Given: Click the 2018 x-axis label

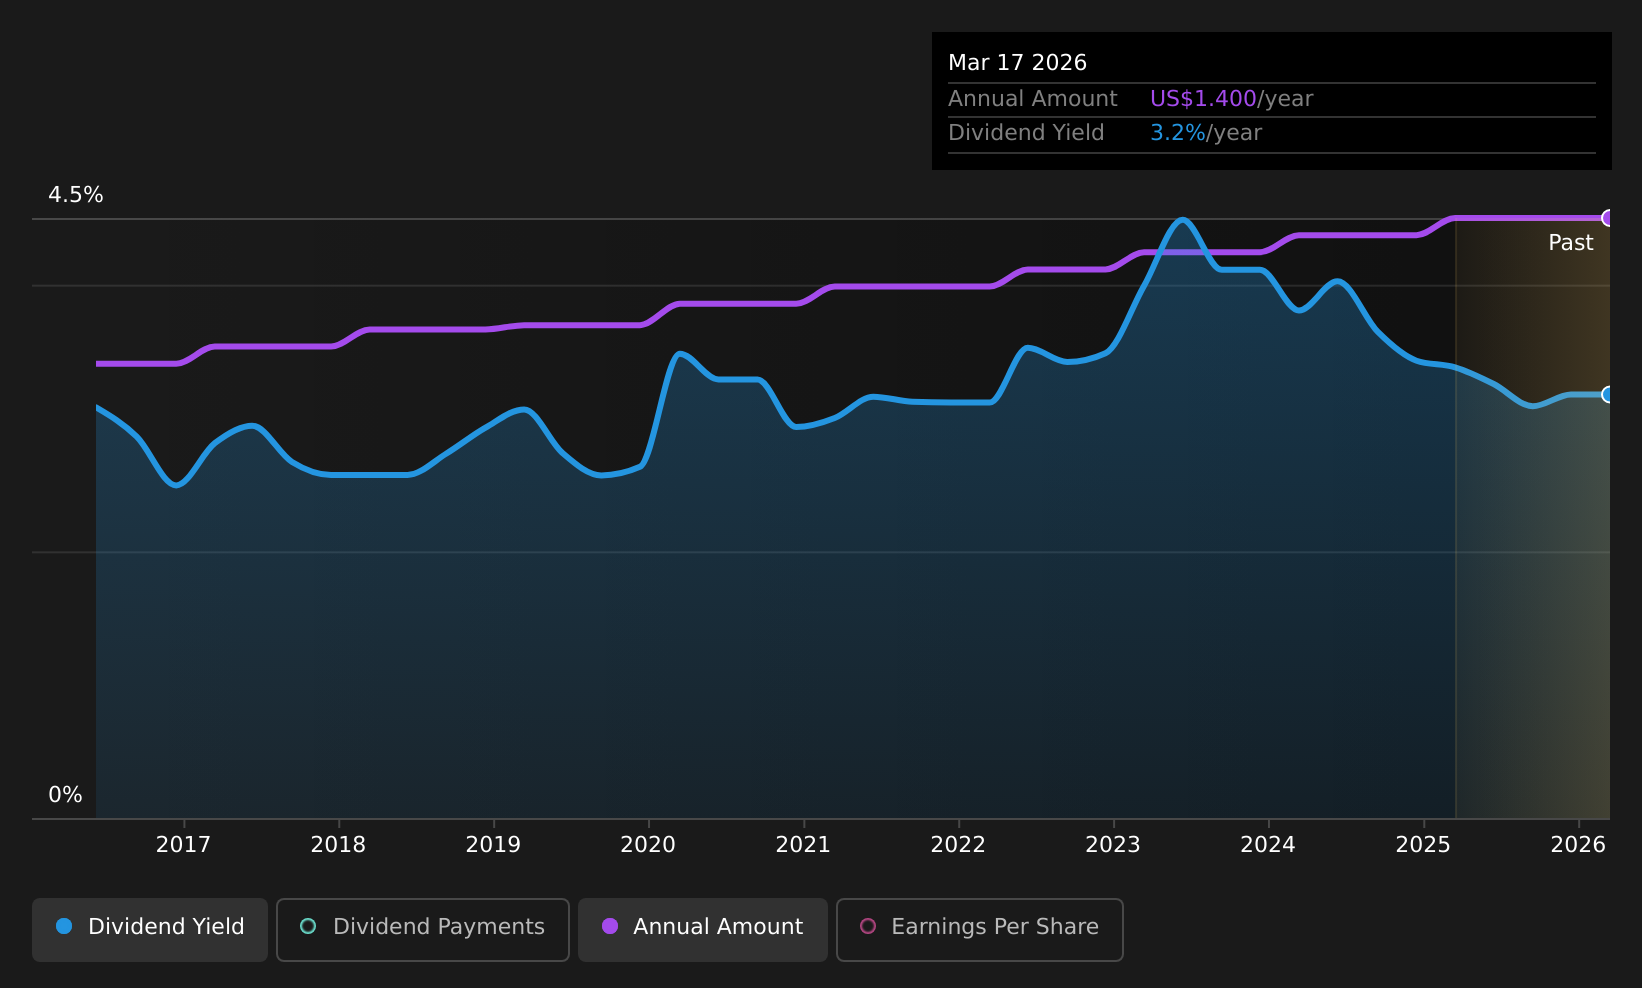Looking at the screenshot, I should coord(338,845).
